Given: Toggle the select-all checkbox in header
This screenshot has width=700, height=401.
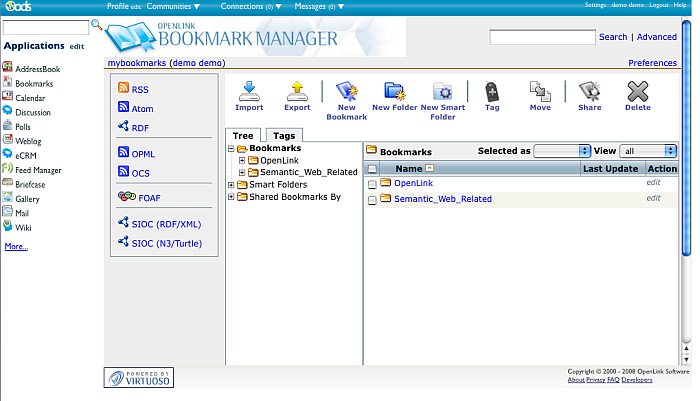Looking at the screenshot, I should tap(373, 169).
